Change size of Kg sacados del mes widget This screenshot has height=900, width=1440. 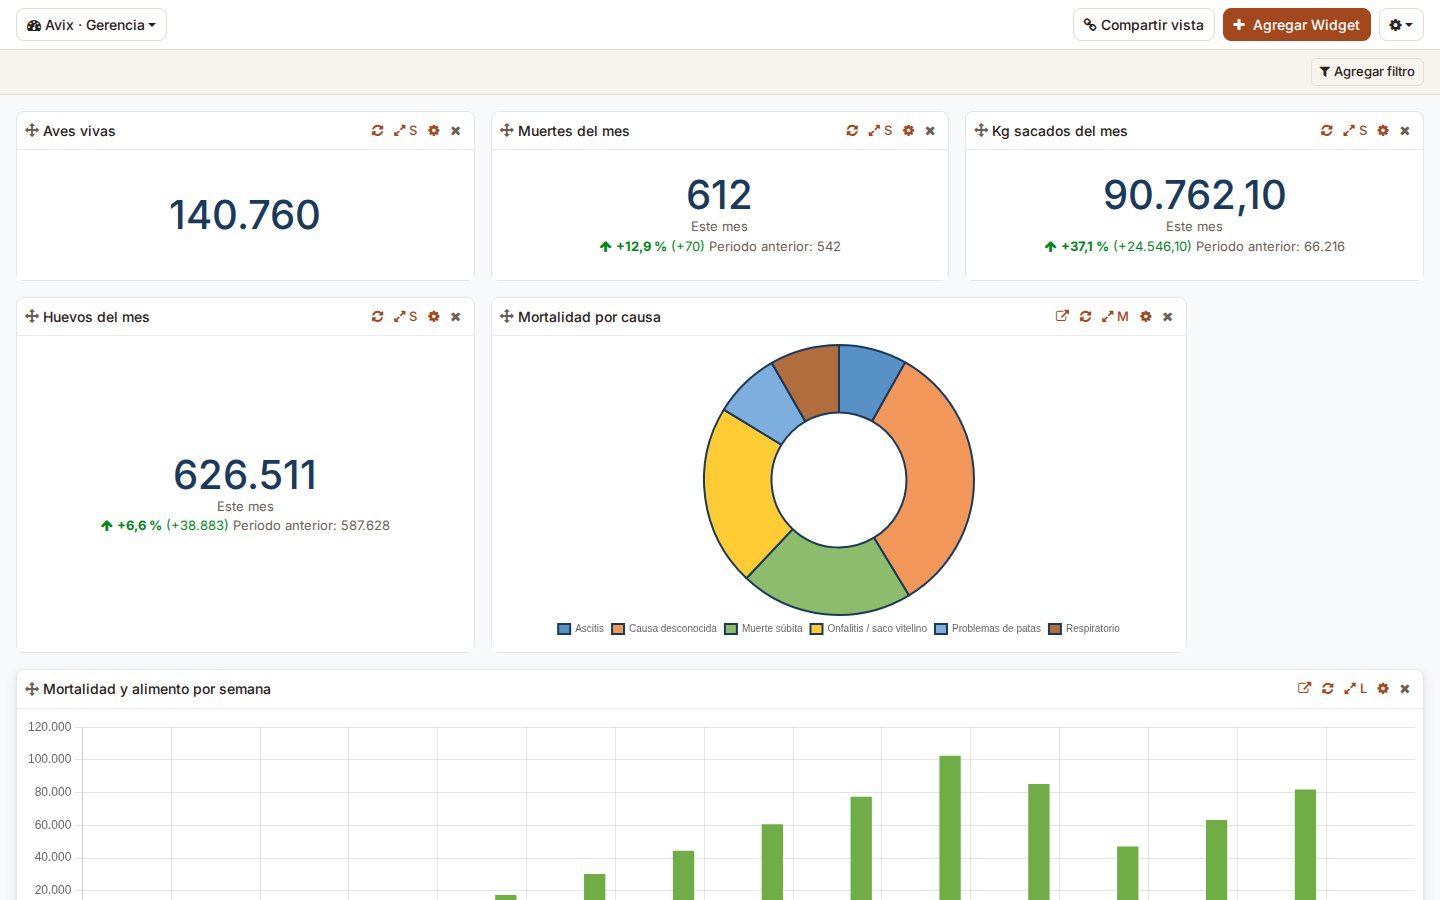pos(1355,131)
